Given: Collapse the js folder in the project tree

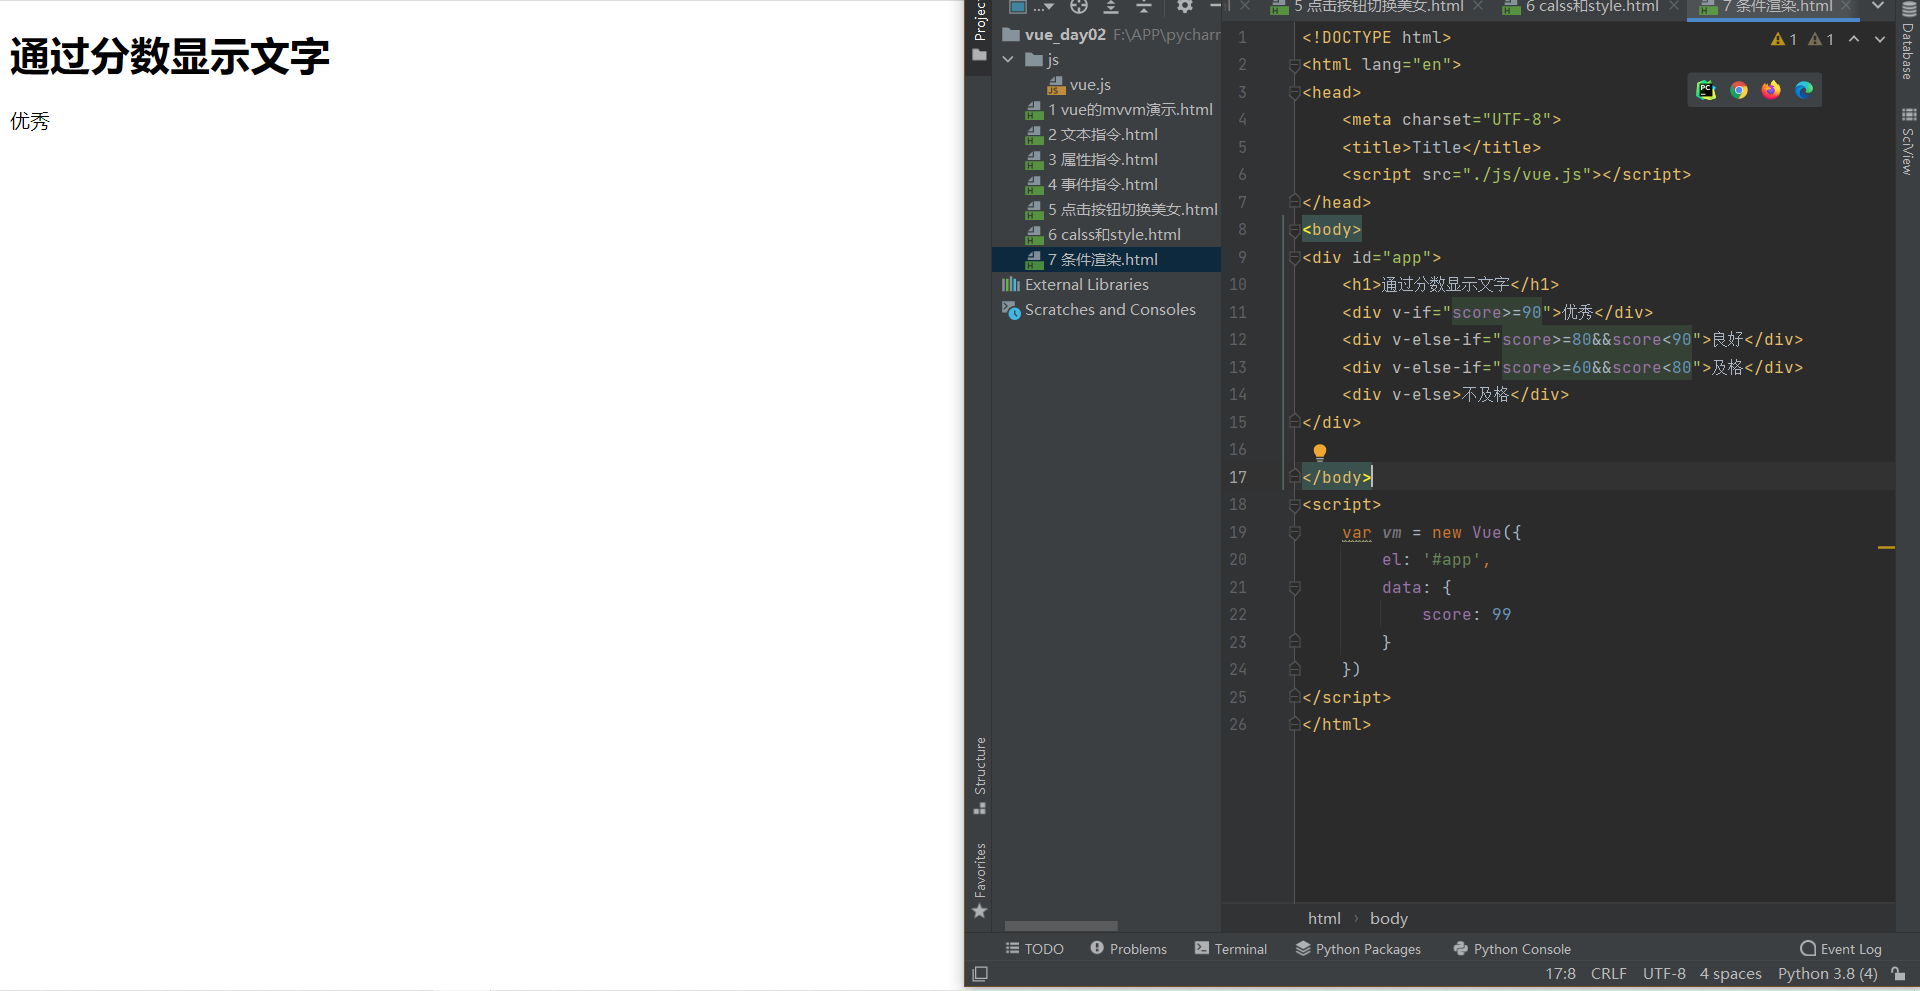Looking at the screenshot, I should (x=1009, y=60).
